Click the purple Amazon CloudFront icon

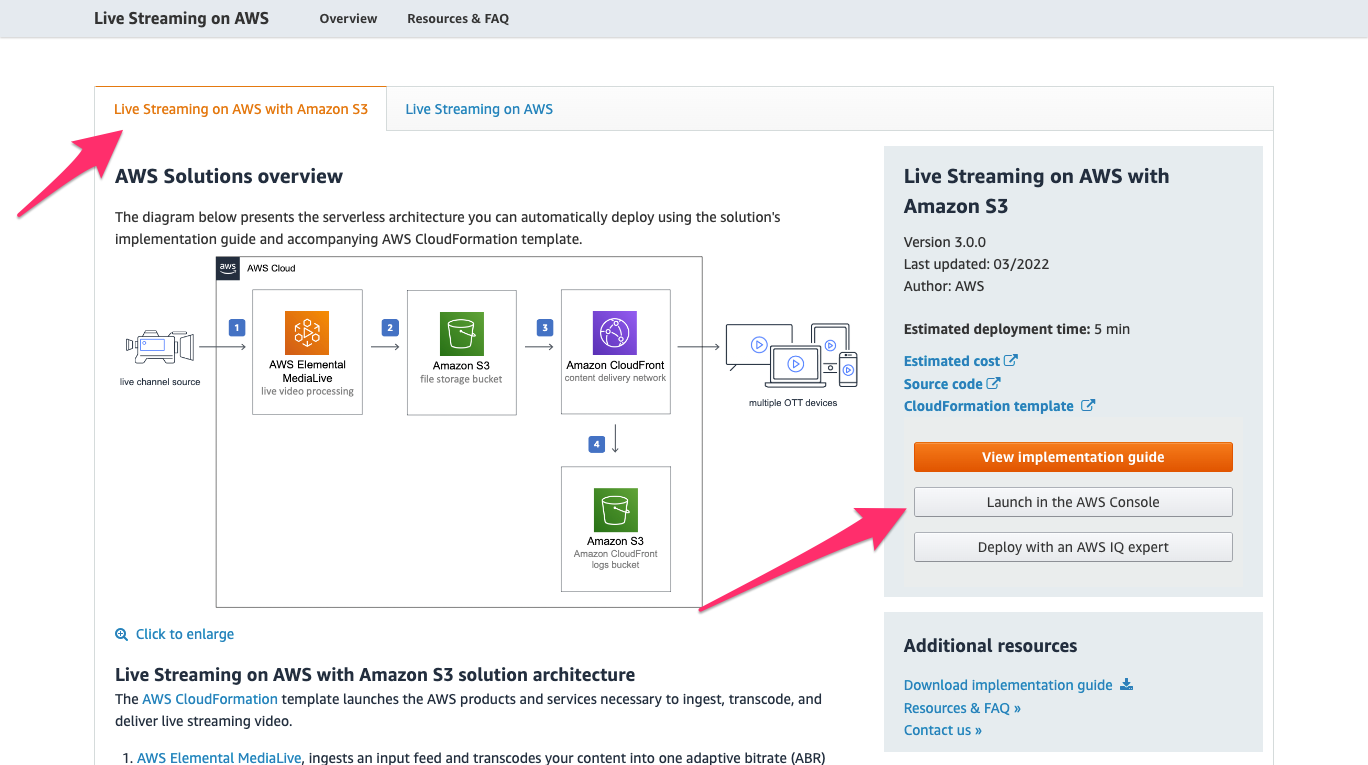point(615,333)
